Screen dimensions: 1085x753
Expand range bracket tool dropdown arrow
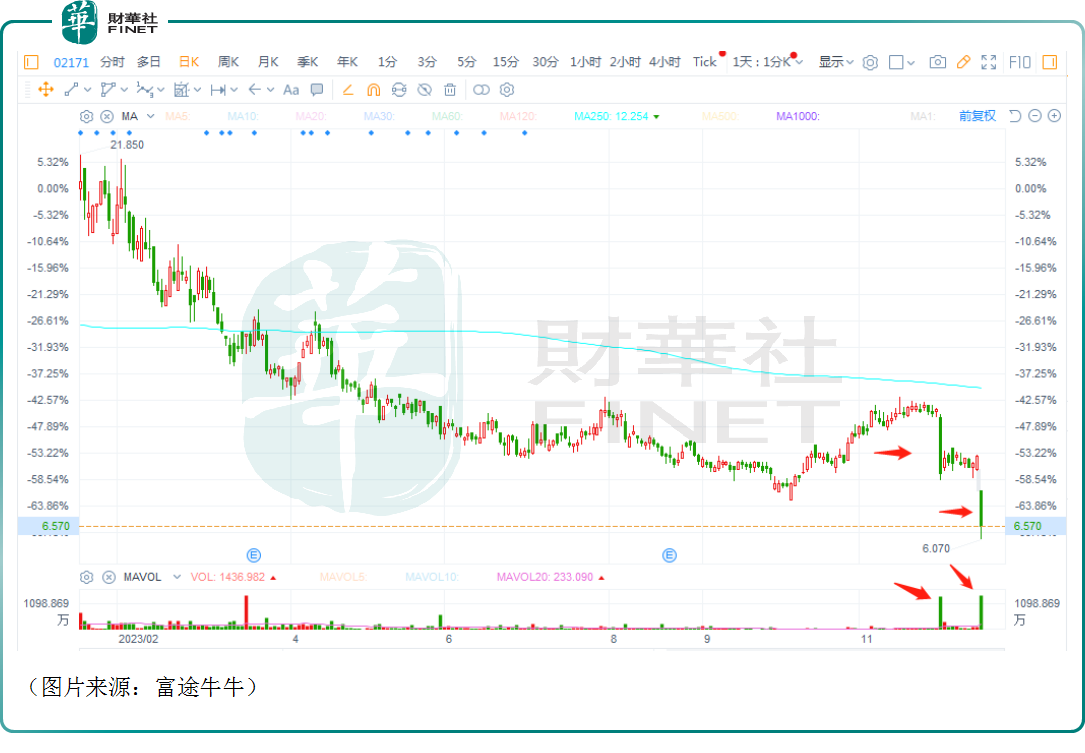[234, 89]
